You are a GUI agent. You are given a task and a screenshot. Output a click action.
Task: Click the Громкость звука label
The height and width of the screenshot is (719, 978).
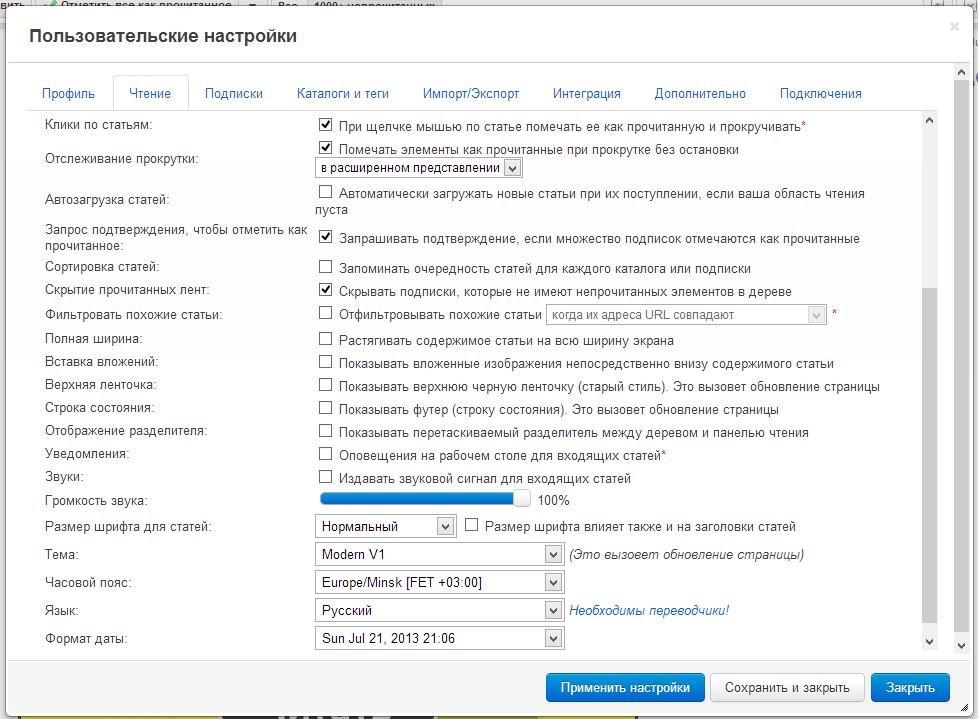pyautogui.click(x=96, y=501)
